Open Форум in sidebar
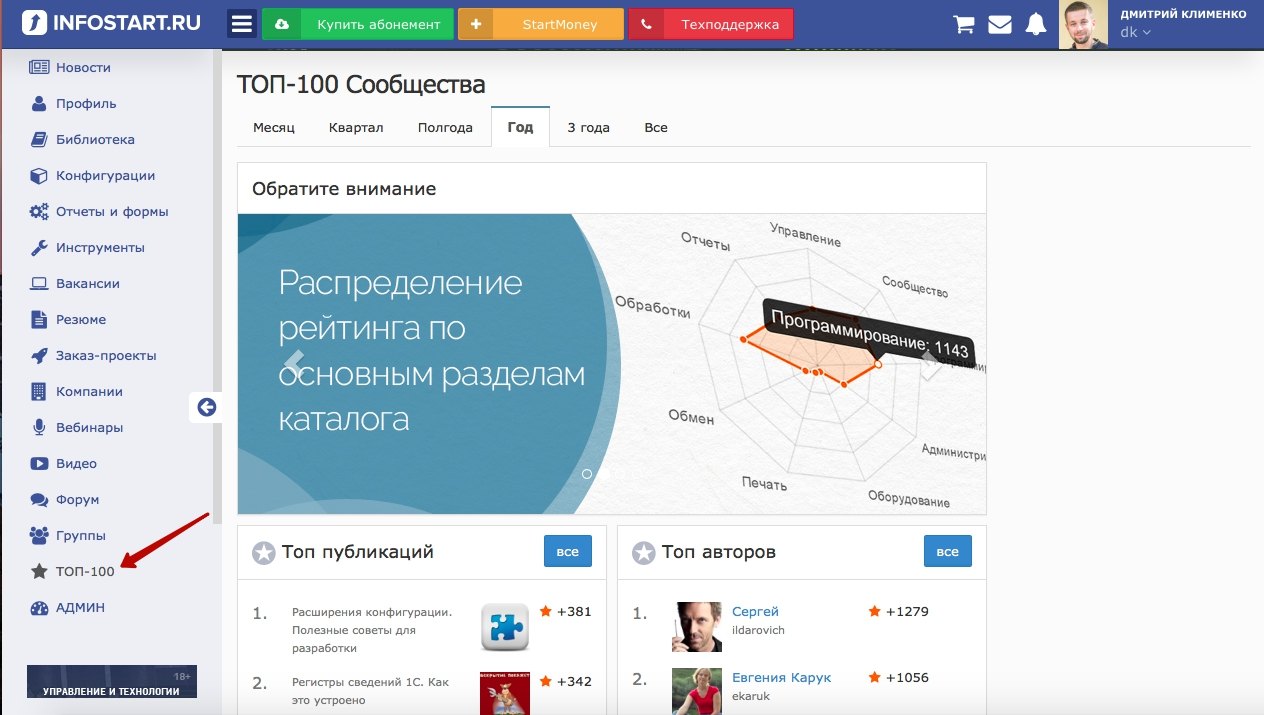Viewport: 1264px width, 715px height. (x=77, y=499)
